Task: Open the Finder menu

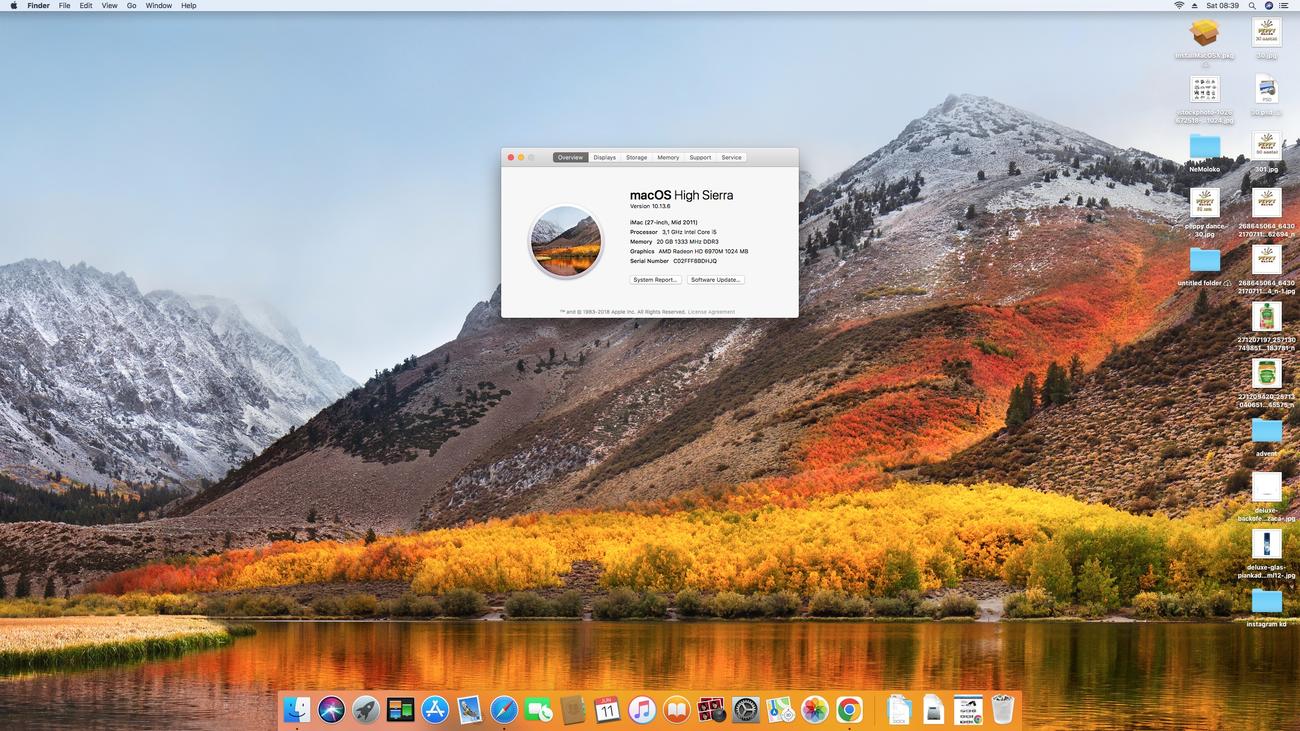Action: tap(38, 6)
